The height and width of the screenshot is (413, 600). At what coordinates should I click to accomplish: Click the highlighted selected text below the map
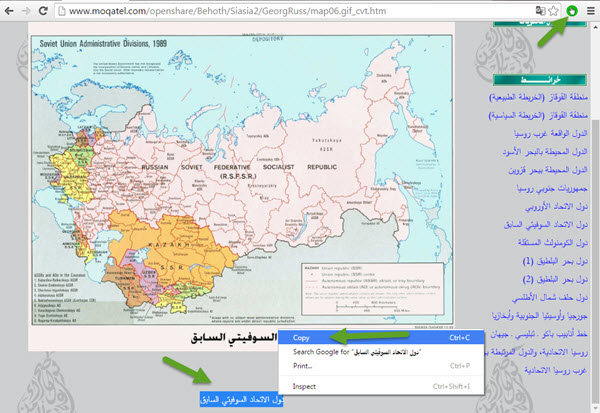(241, 400)
